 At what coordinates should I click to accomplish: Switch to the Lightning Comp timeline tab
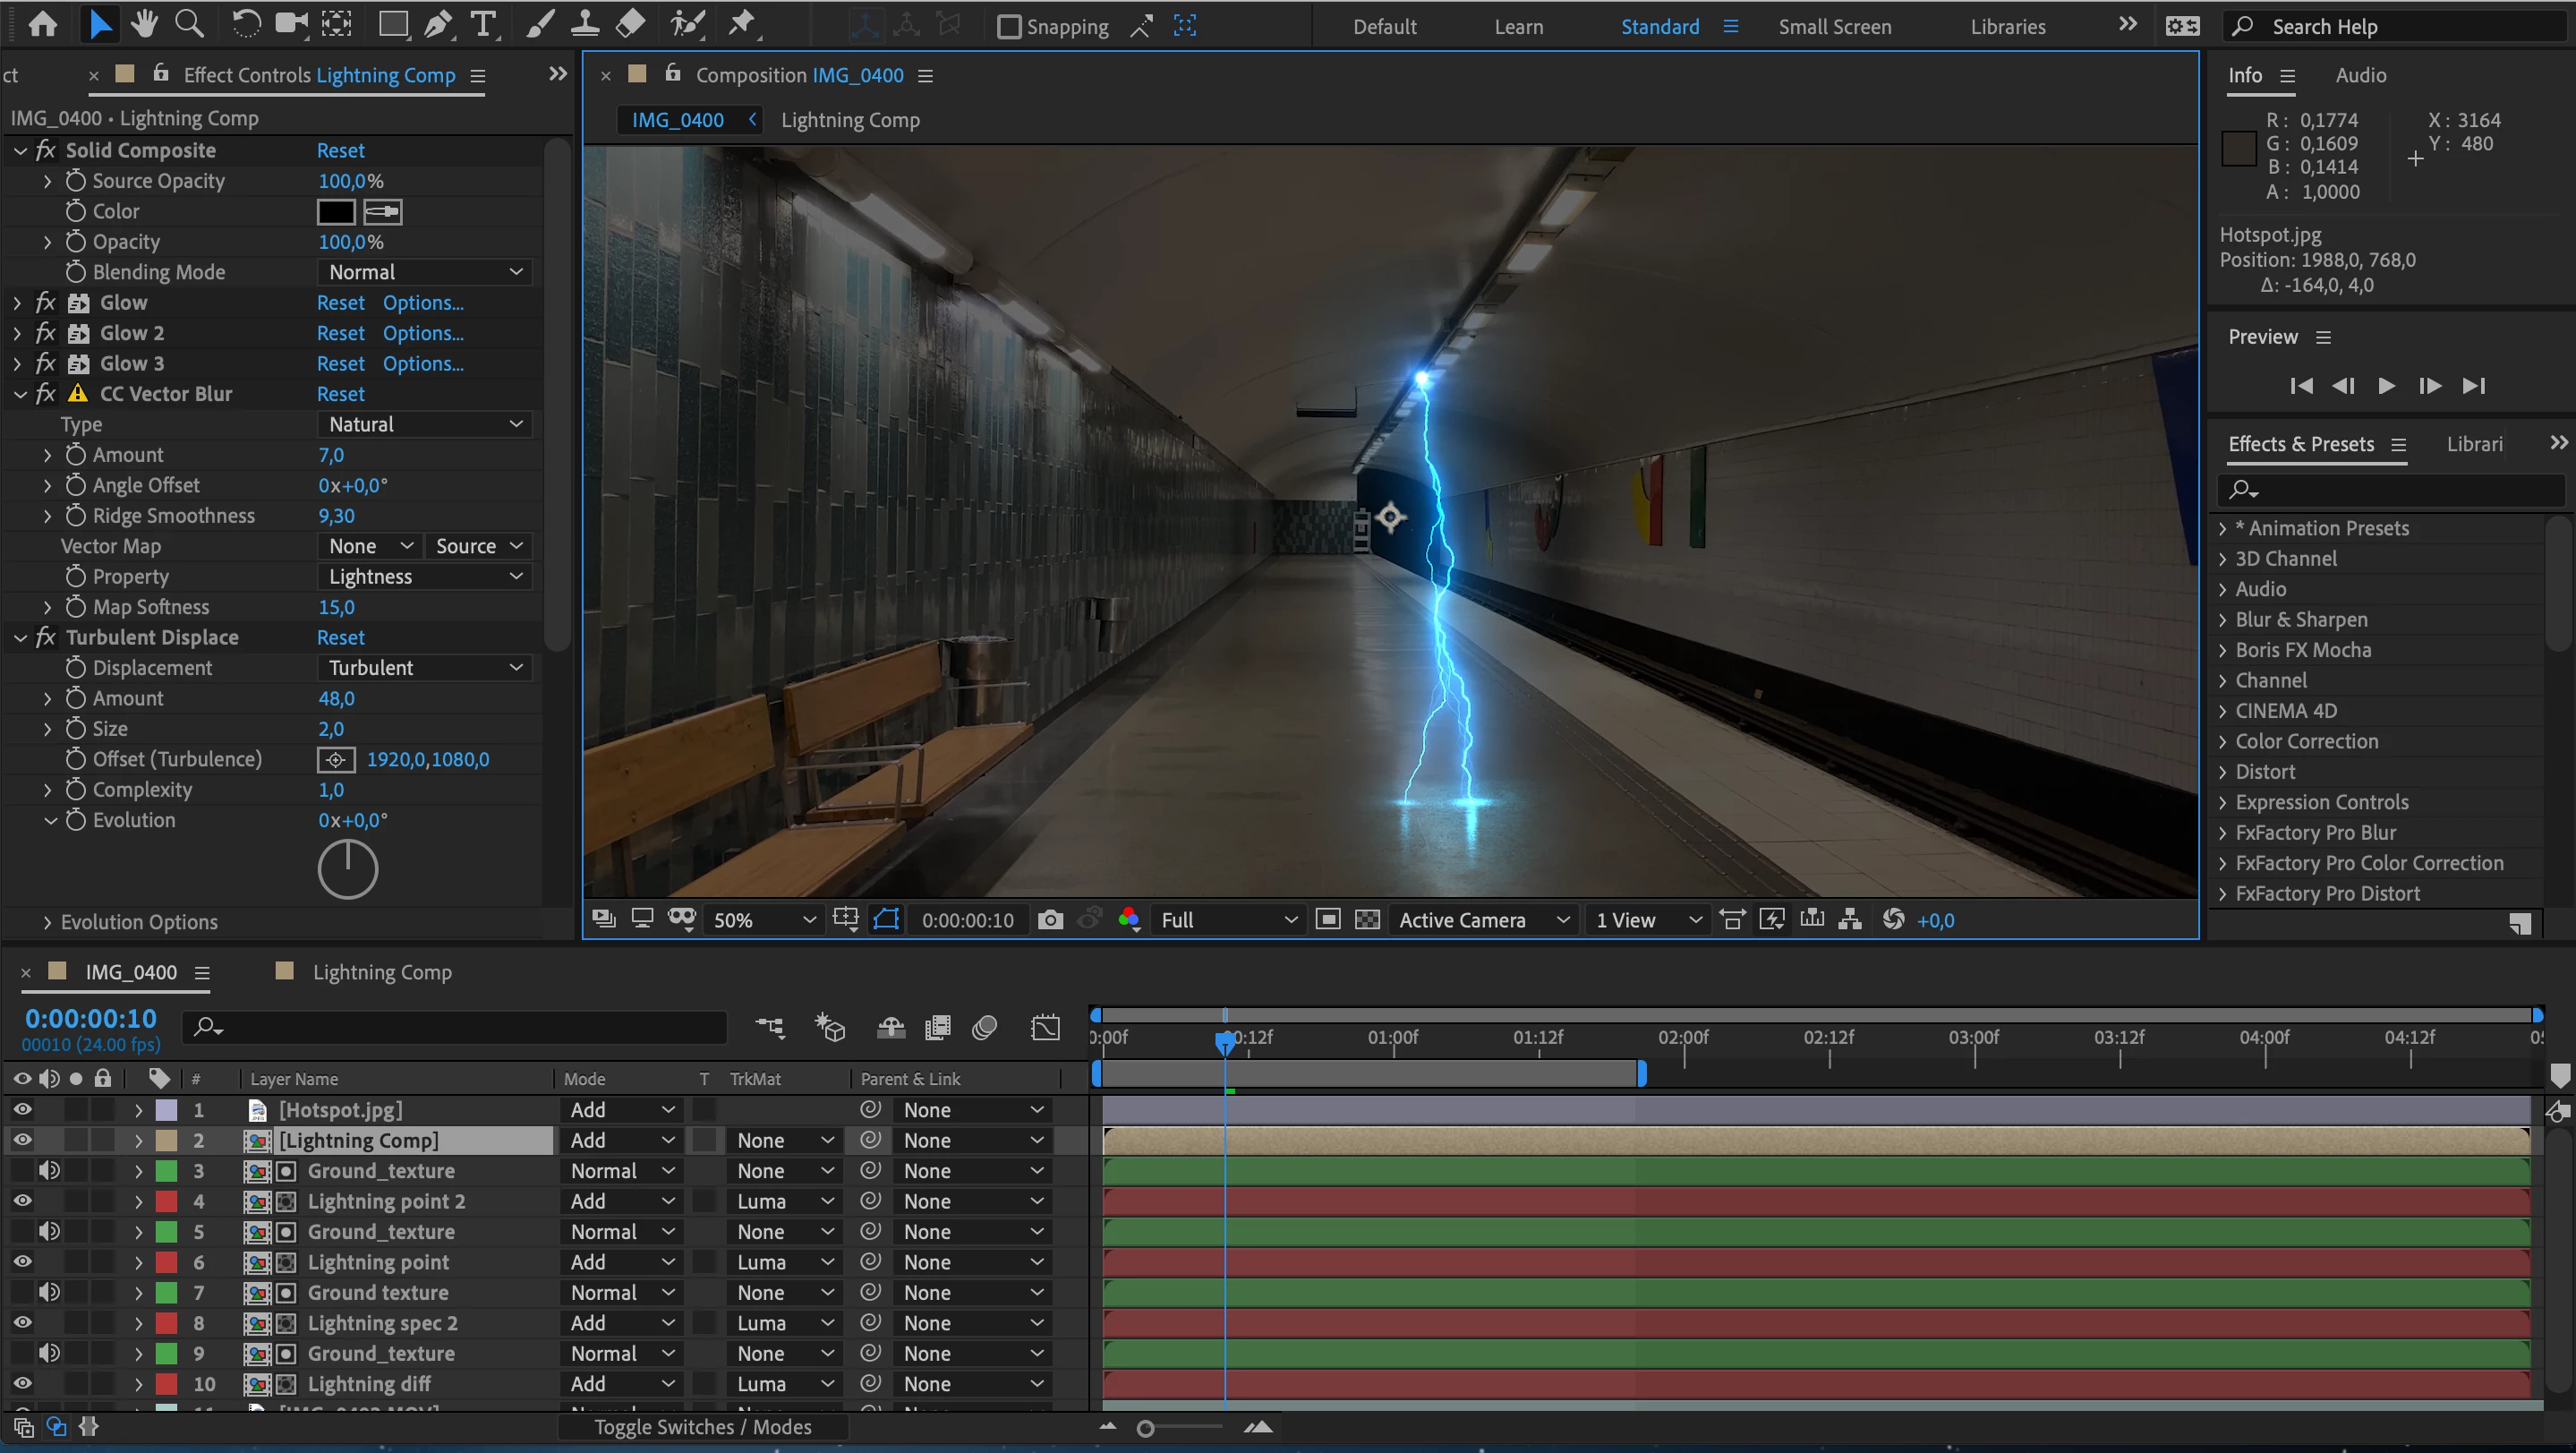pyautogui.click(x=382, y=972)
